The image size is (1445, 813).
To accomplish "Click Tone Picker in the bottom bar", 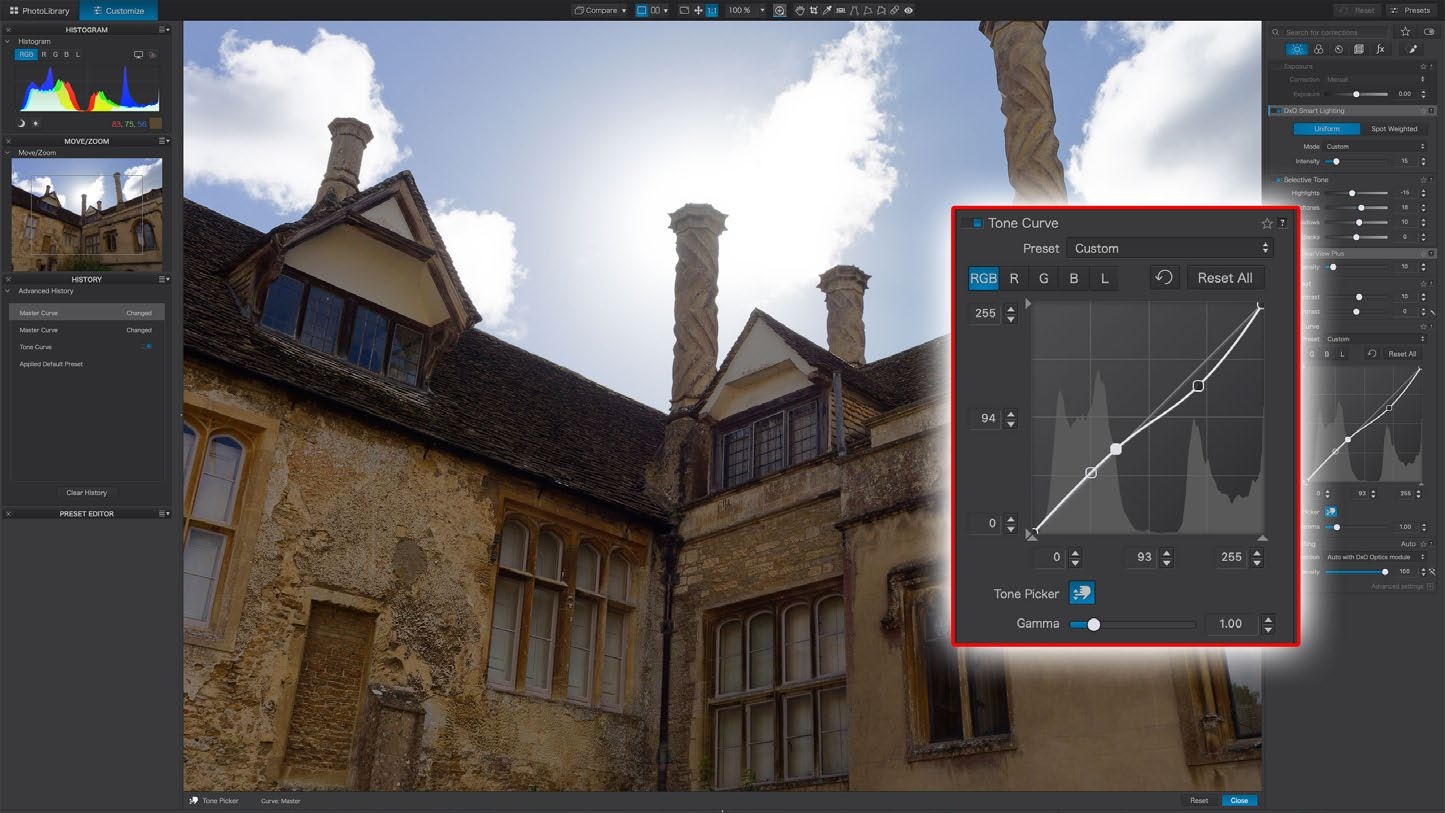I will pos(214,801).
